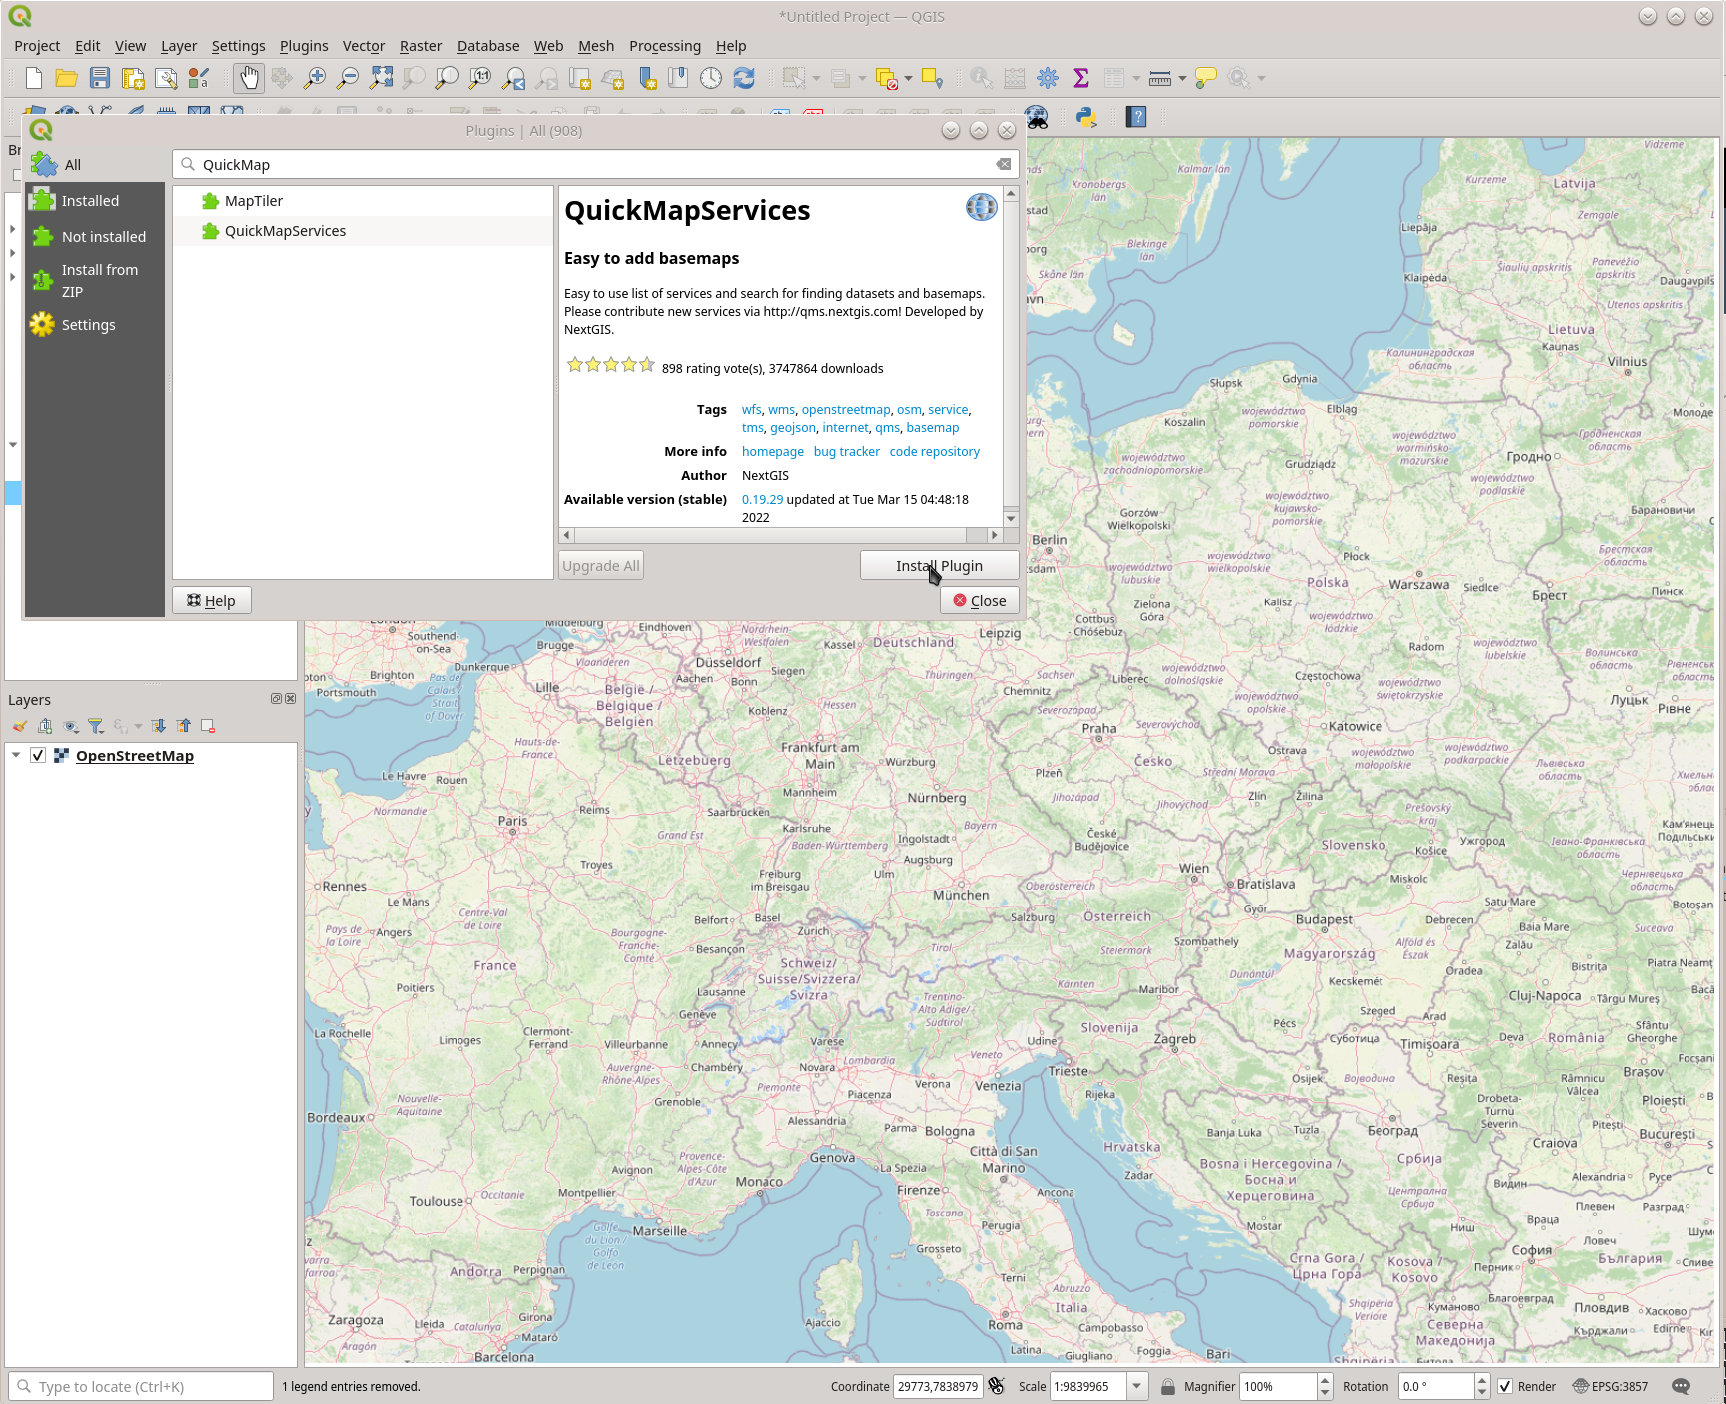Increase the Rotation value spinner
Viewport: 1726px width, 1404px height.
(1482, 1380)
